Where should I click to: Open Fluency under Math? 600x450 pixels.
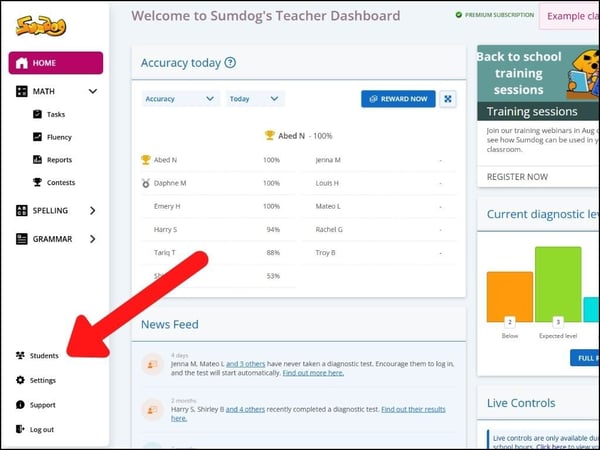pos(59,137)
